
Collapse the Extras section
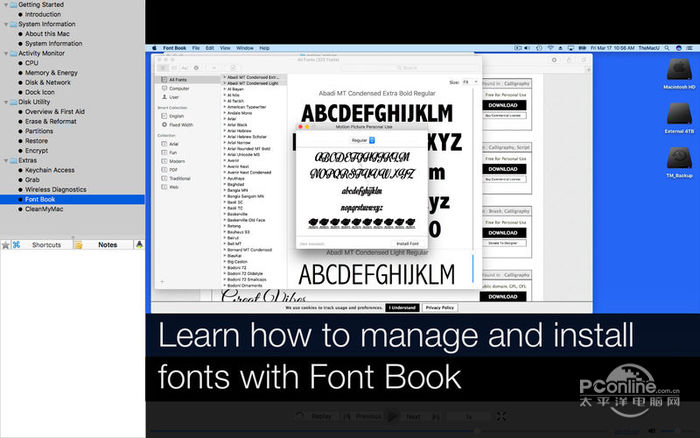(x=6, y=160)
